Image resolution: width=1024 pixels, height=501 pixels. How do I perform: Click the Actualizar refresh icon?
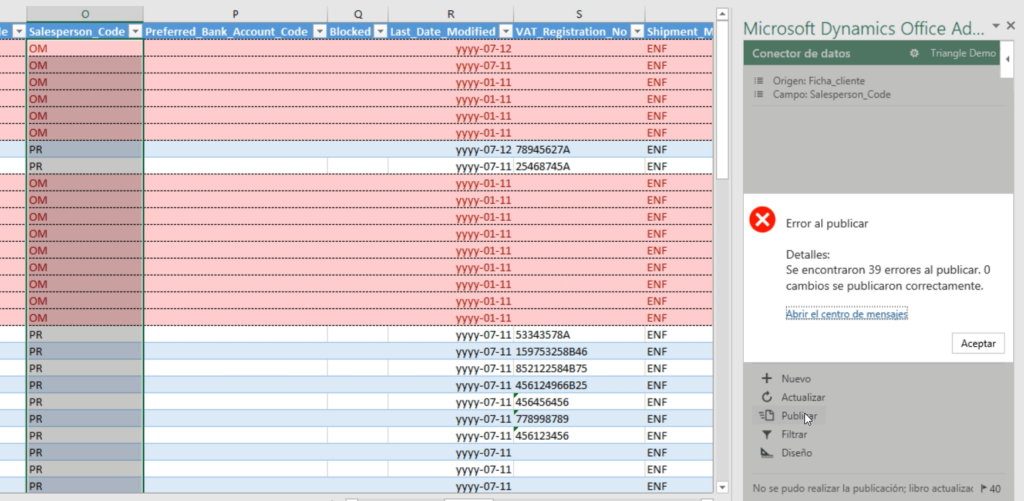click(767, 397)
